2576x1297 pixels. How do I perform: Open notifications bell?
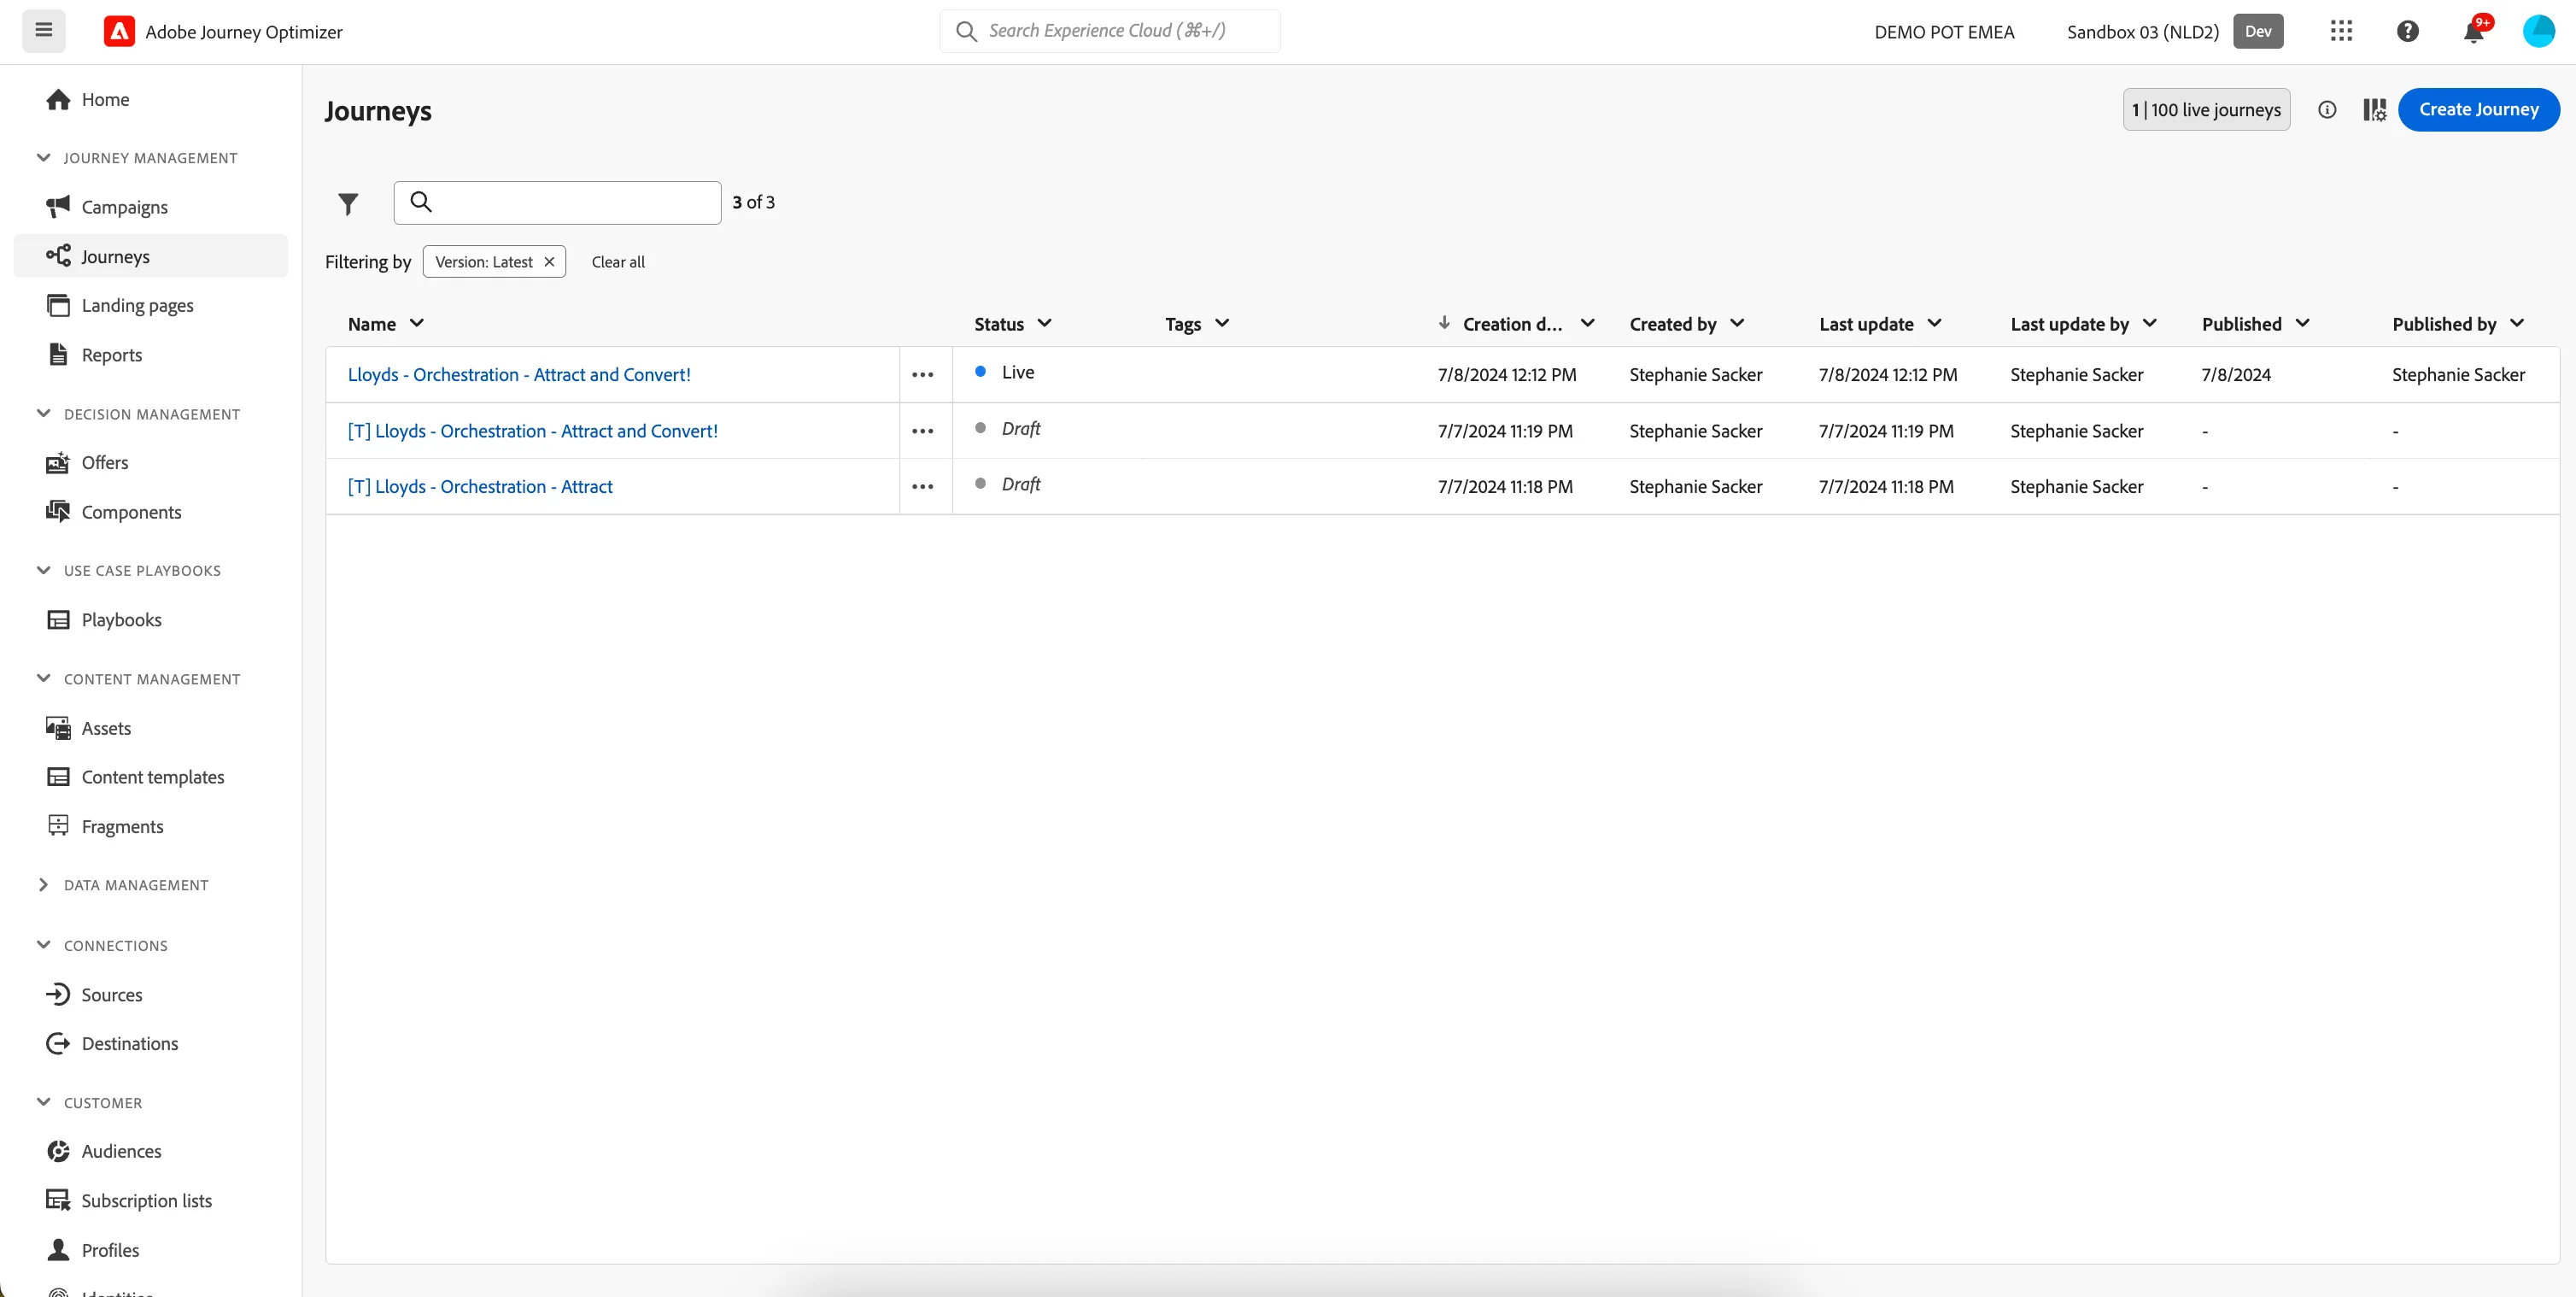[2474, 31]
